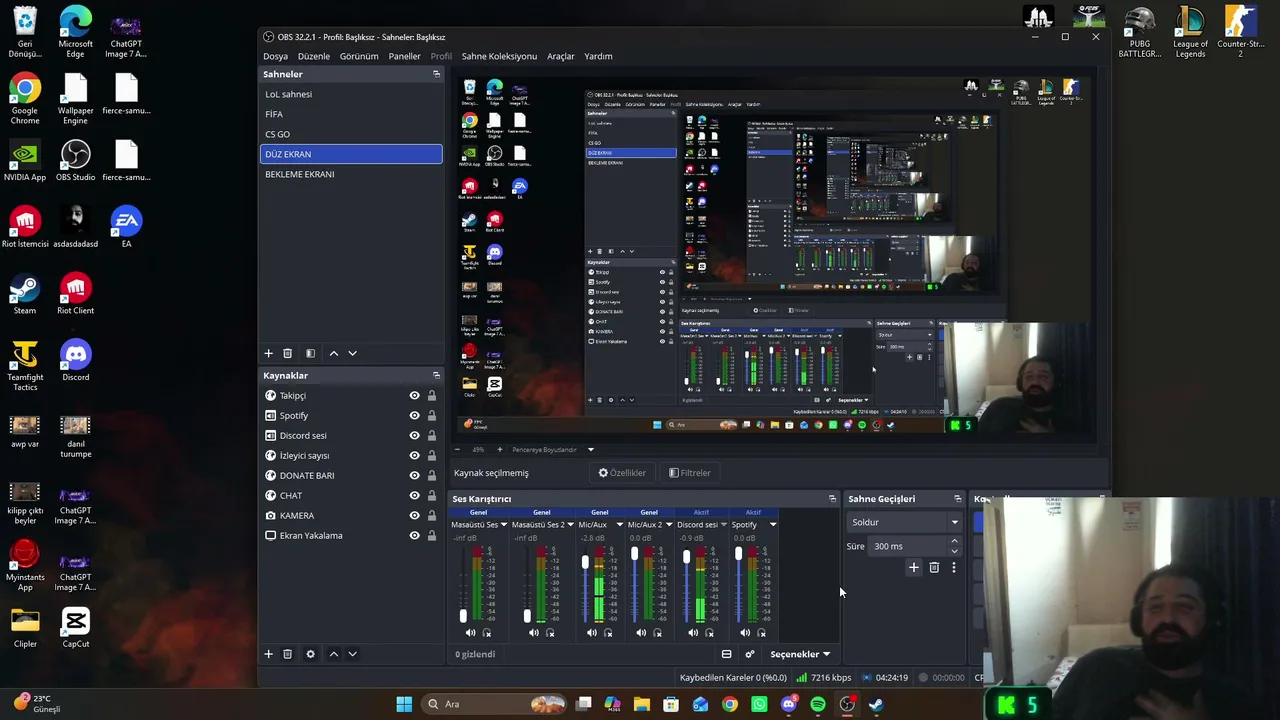This screenshot has width=1280, height=720.
Task: Open the Sahne Koleksiyonu menu
Action: 499,56
